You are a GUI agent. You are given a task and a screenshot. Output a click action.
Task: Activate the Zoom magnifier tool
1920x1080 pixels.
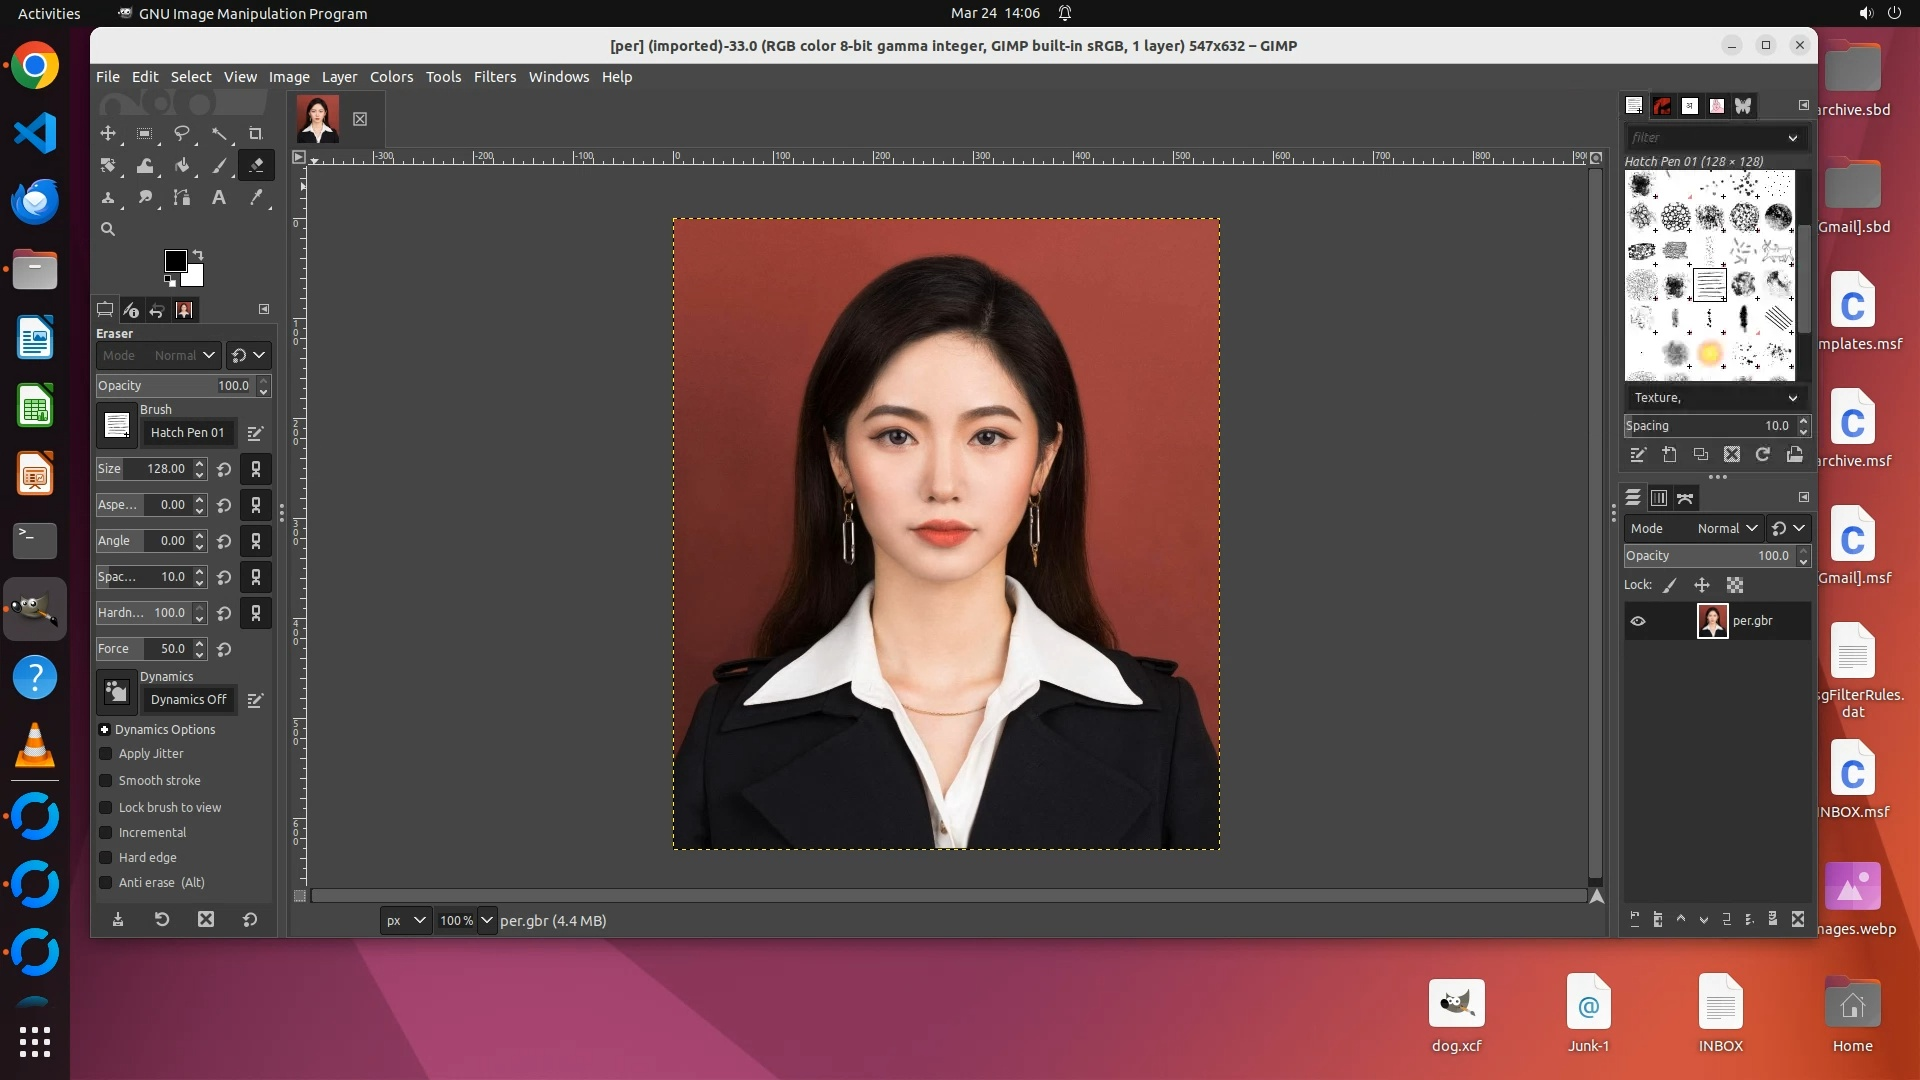pos(108,229)
